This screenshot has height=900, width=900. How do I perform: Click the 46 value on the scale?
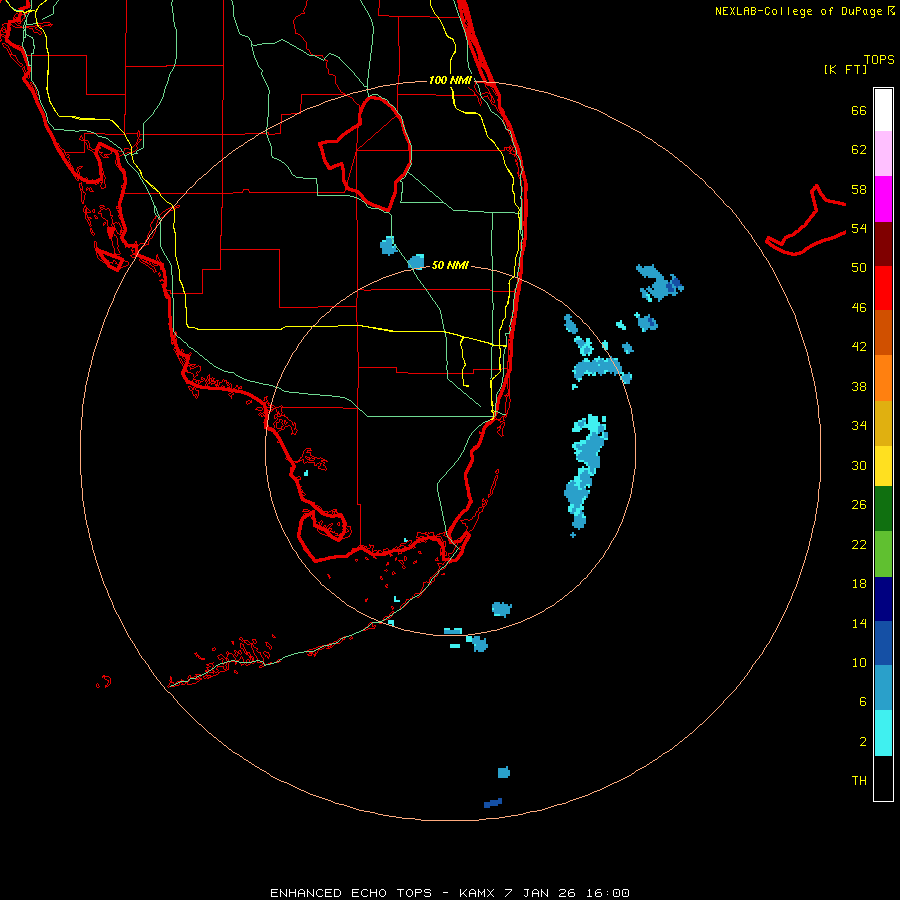[x=859, y=308]
